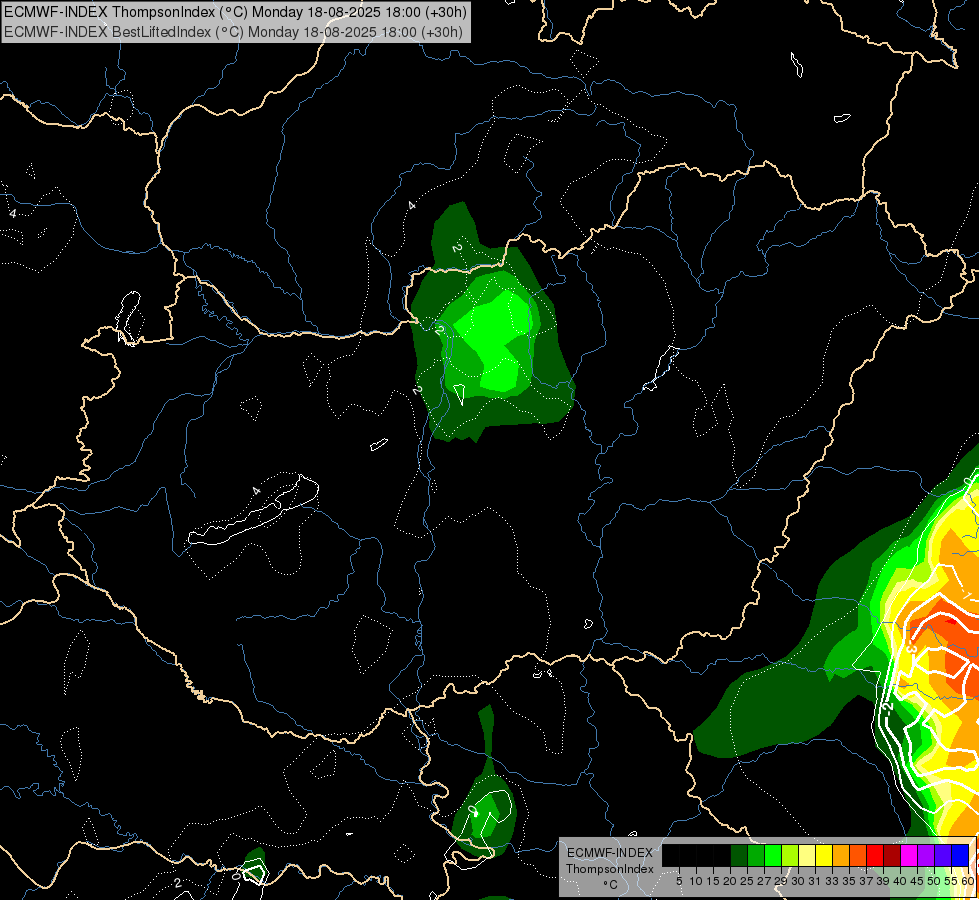
Task: Select the medium green legend swatch (25–27)
Action: tap(756, 856)
